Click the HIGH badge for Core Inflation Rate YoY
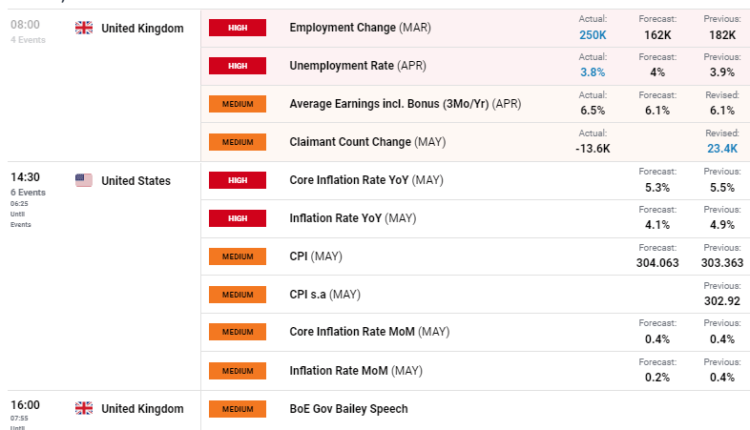This screenshot has width=750, height=430. (238, 181)
